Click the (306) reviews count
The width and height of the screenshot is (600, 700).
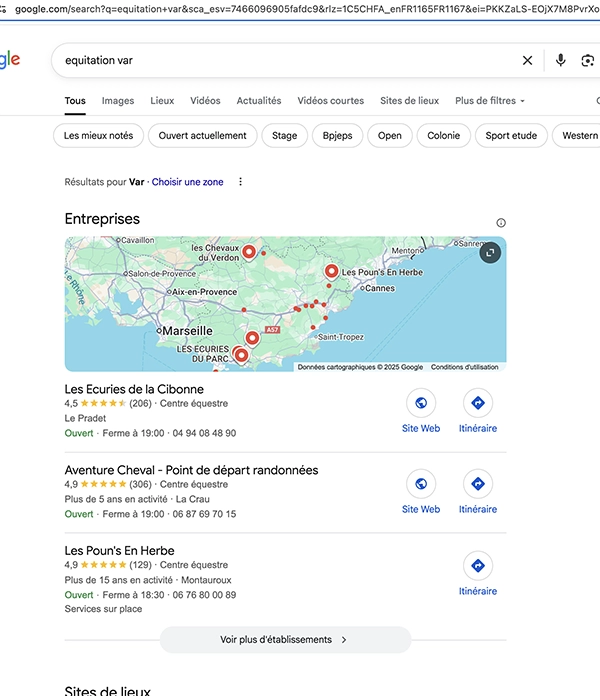[x=141, y=484]
